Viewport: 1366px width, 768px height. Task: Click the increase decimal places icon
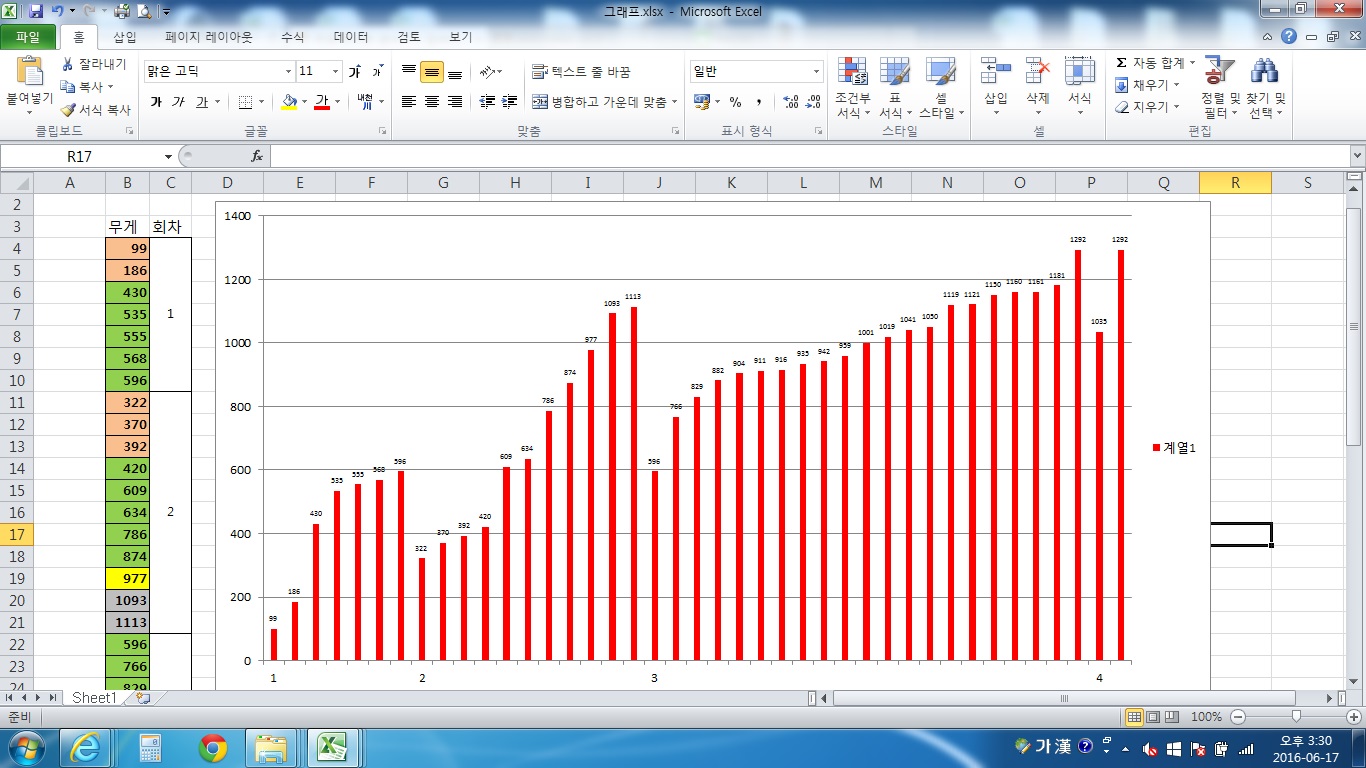[x=790, y=102]
